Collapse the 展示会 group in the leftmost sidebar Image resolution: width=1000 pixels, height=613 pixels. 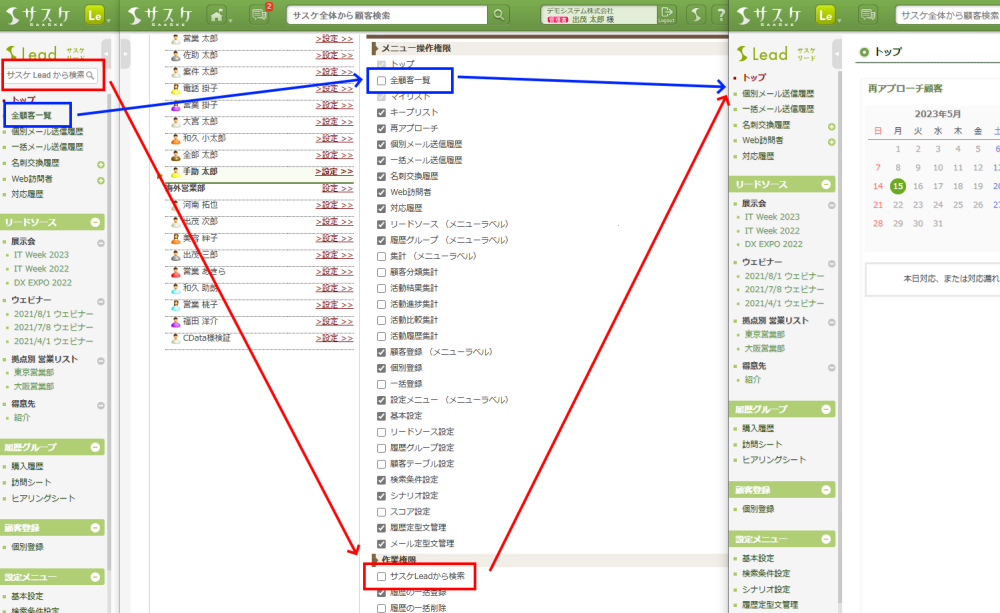pos(101,243)
